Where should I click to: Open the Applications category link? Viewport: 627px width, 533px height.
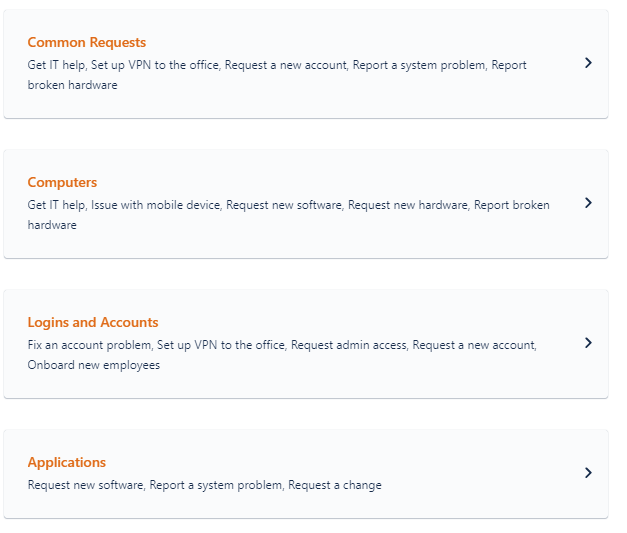point(66,462)
